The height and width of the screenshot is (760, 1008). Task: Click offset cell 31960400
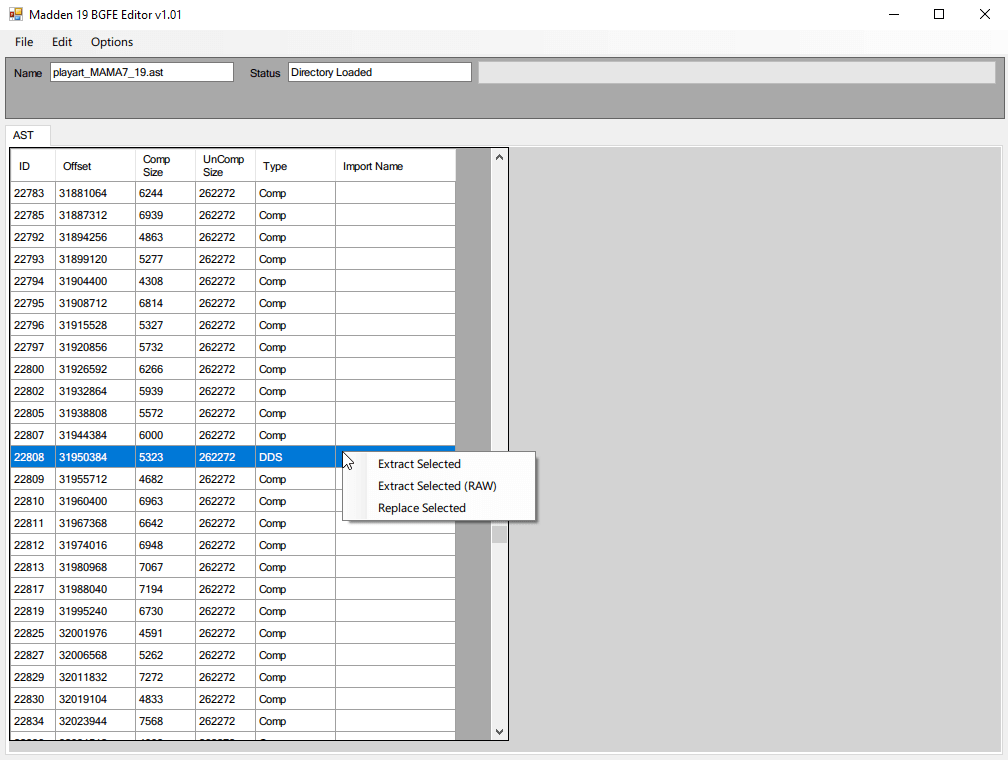[x=95, y=501]
